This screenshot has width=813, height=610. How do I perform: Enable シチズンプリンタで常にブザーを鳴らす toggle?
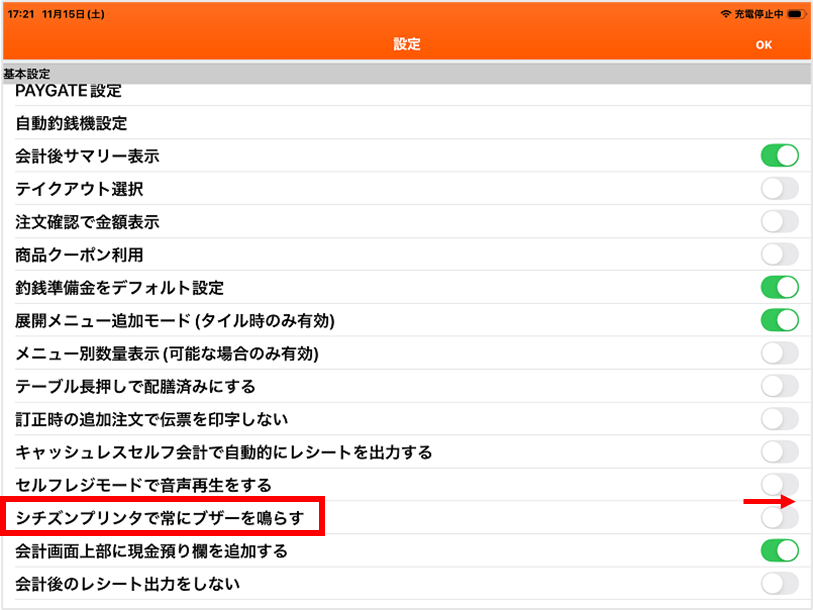[x=779, y=517]
